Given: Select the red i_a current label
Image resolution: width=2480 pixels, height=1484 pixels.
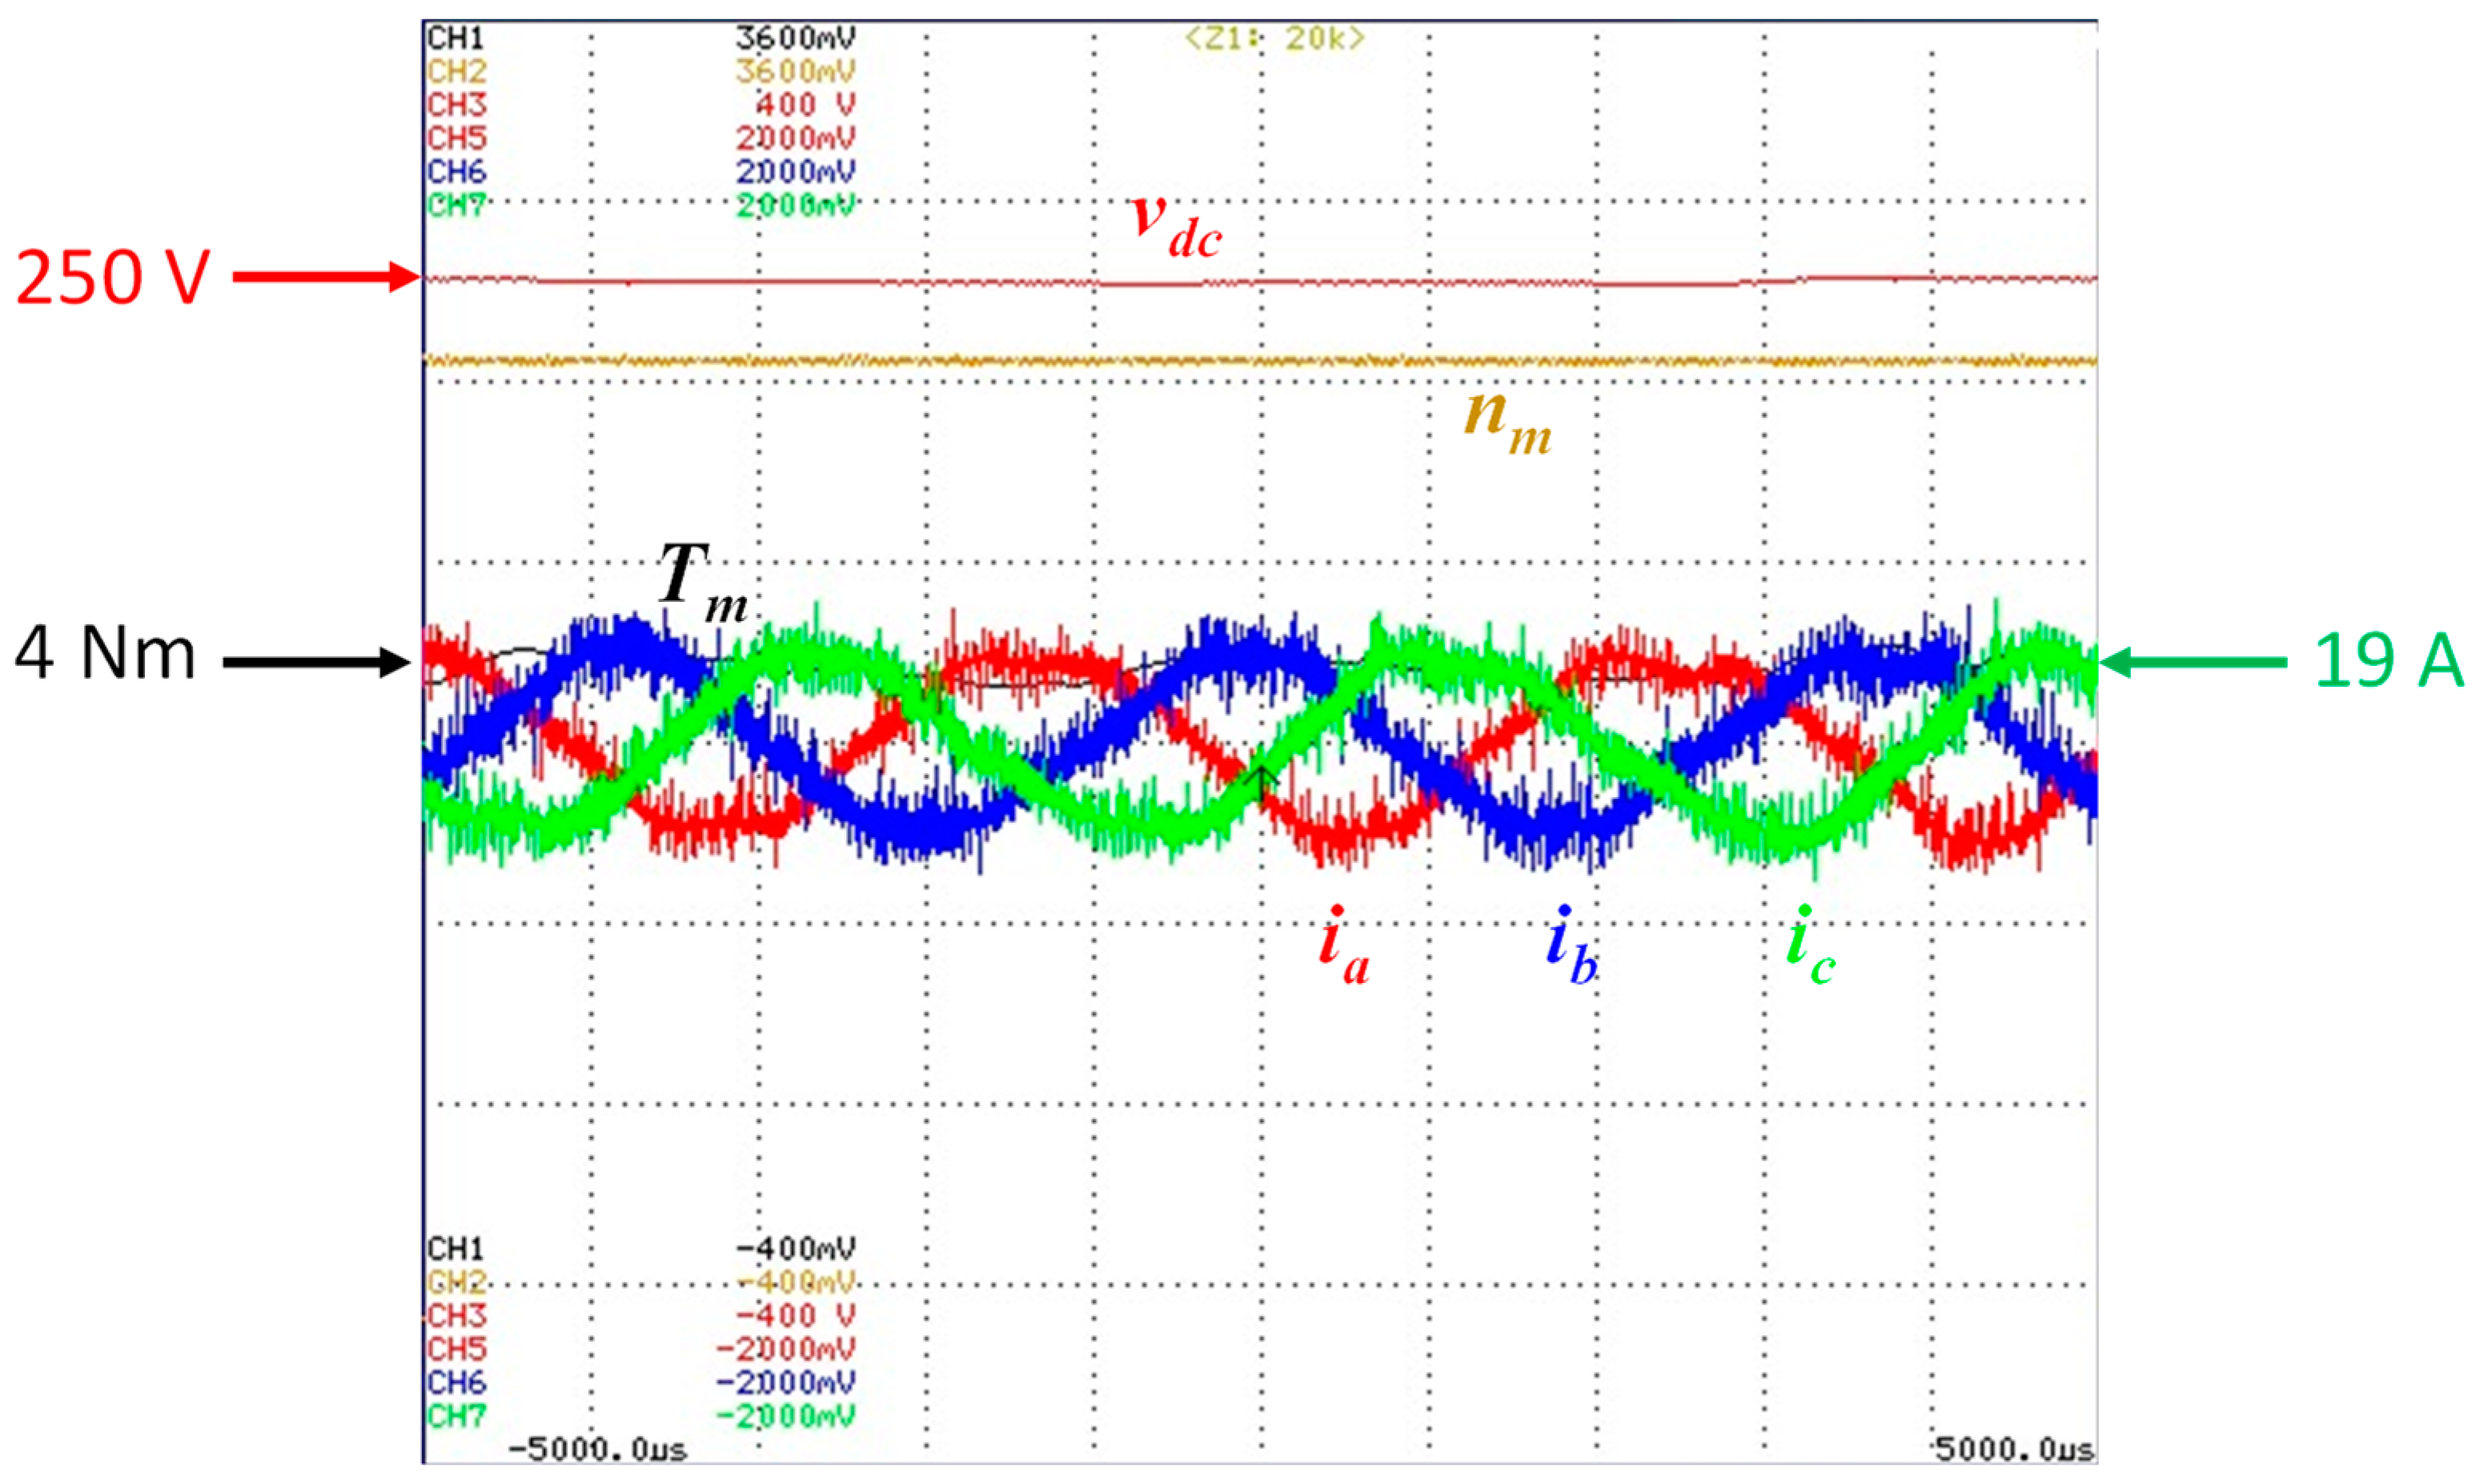Looking at the screenshot, I should coord(1343,945).
